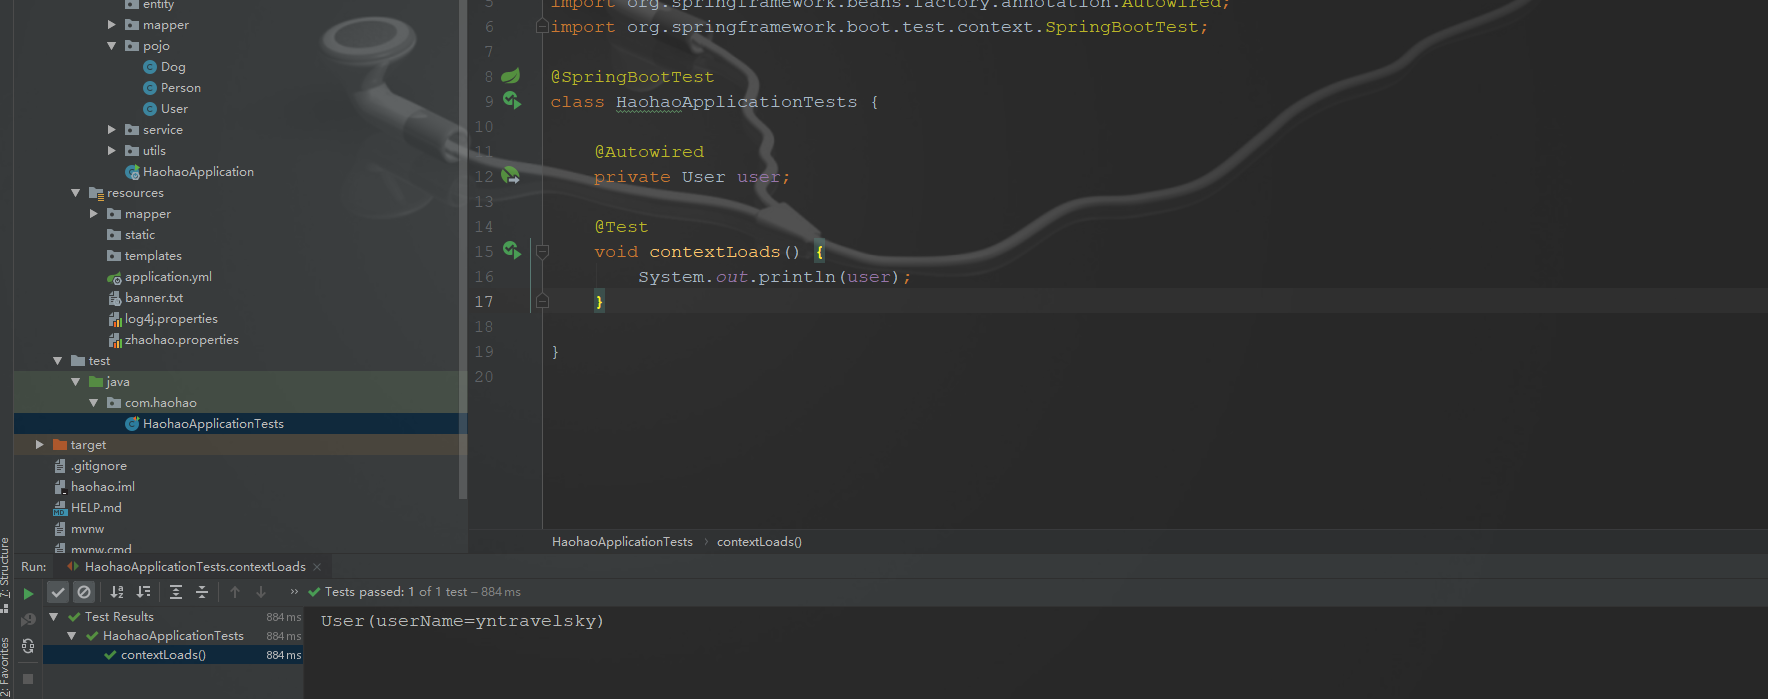Toggle auto-test rerun icon
The height and width of the screenshot is (699, 1768).
28,646
